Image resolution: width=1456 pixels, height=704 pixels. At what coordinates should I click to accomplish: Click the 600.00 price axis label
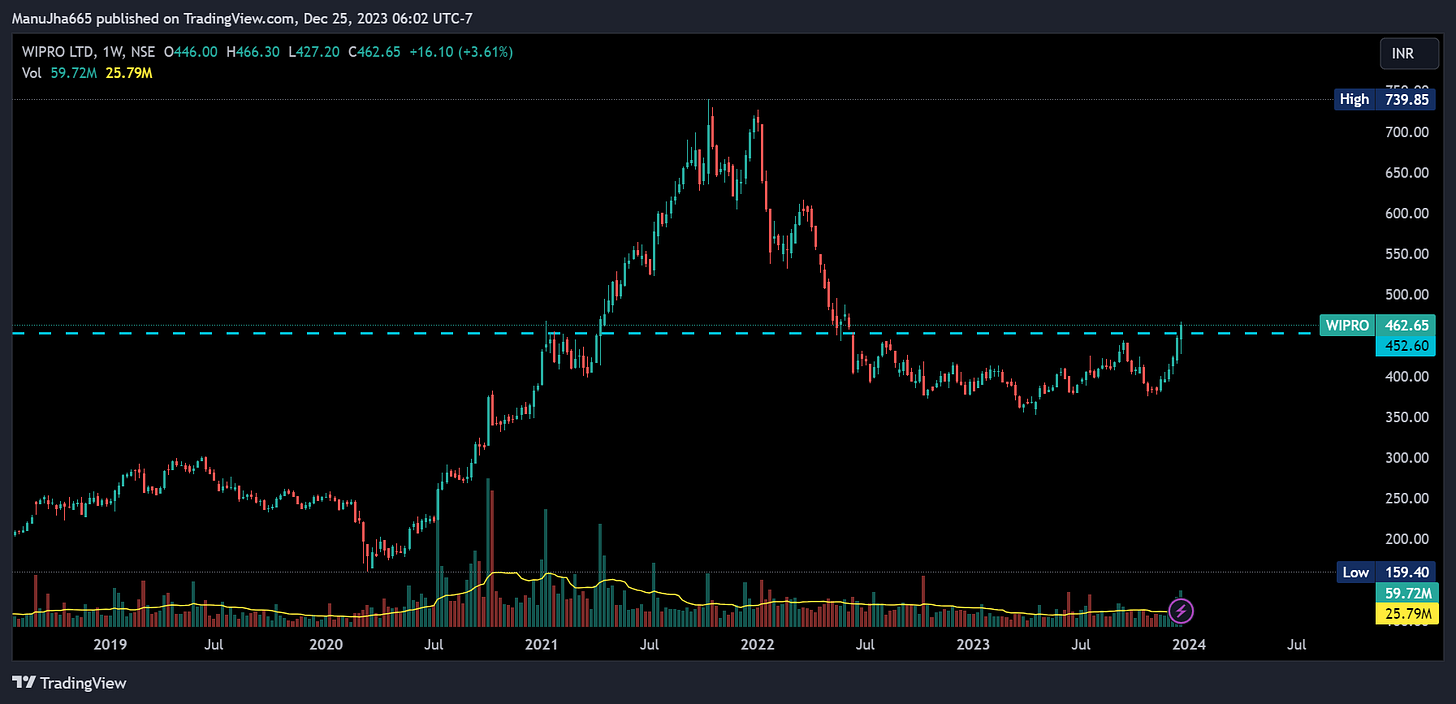coord(1405,213)
